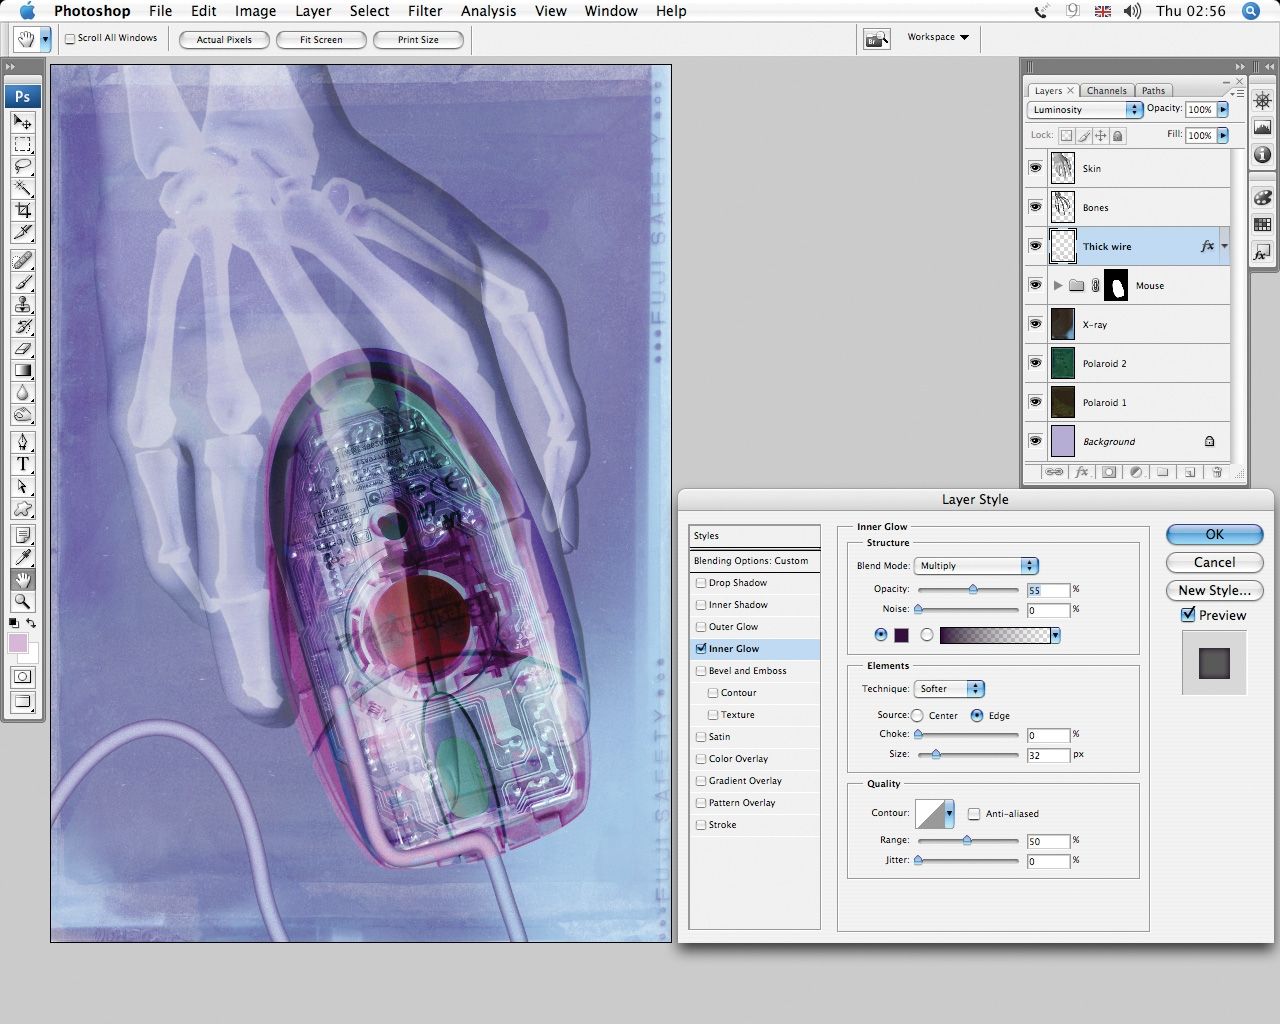1280x1024 pixels.
Task: Select the Thick wire layer thumbnail
Action: [1062, 246]
